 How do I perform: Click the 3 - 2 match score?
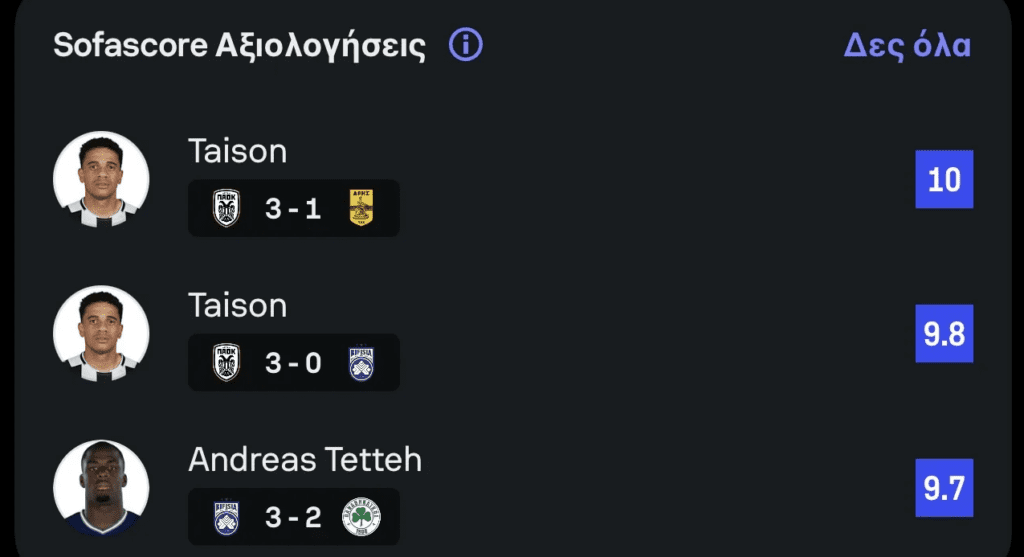293,517
